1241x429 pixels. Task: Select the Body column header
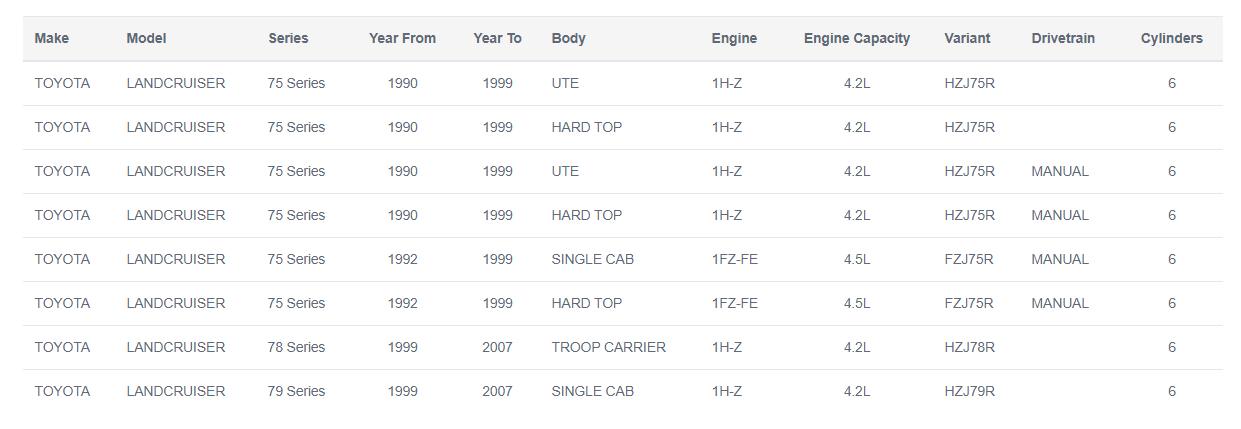point(568,39)
